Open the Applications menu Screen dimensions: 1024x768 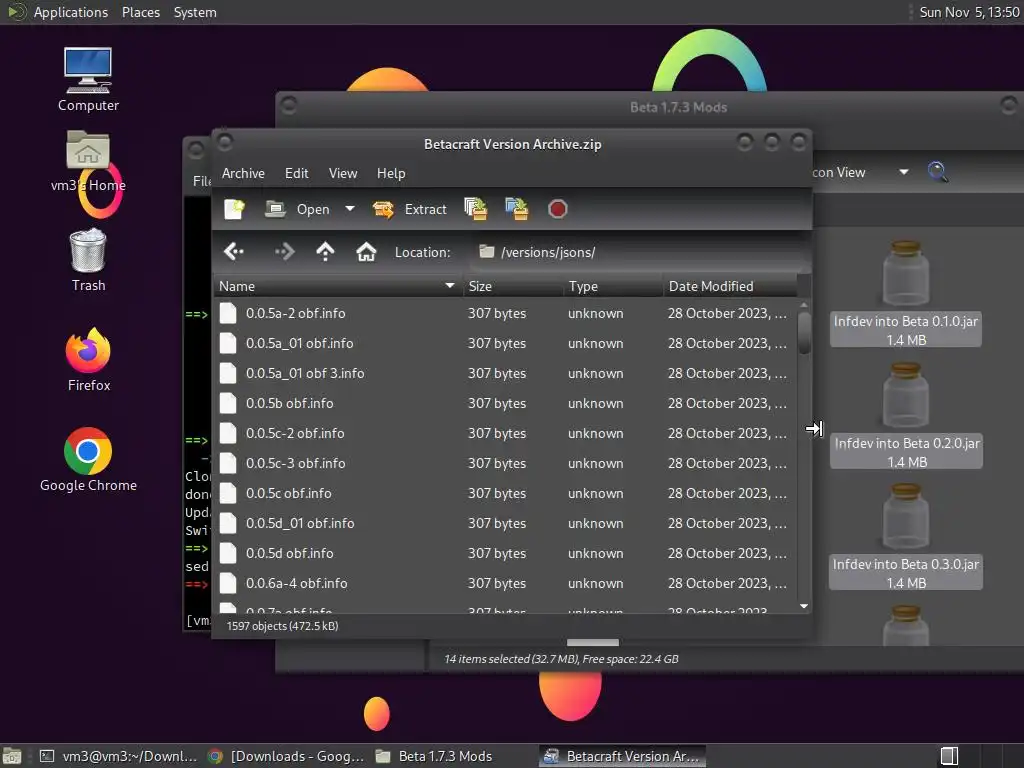click(71, 12)
